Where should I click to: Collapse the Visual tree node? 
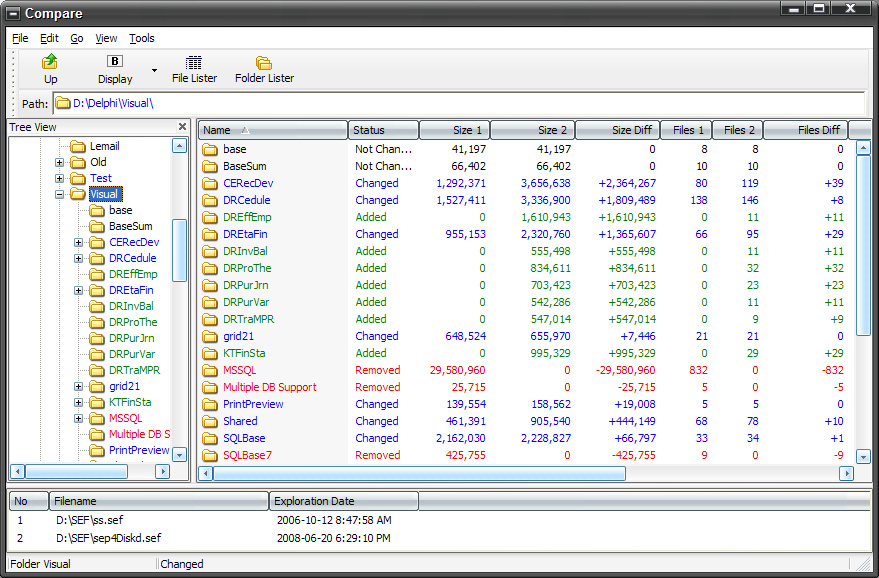click(x=60, y=195)
